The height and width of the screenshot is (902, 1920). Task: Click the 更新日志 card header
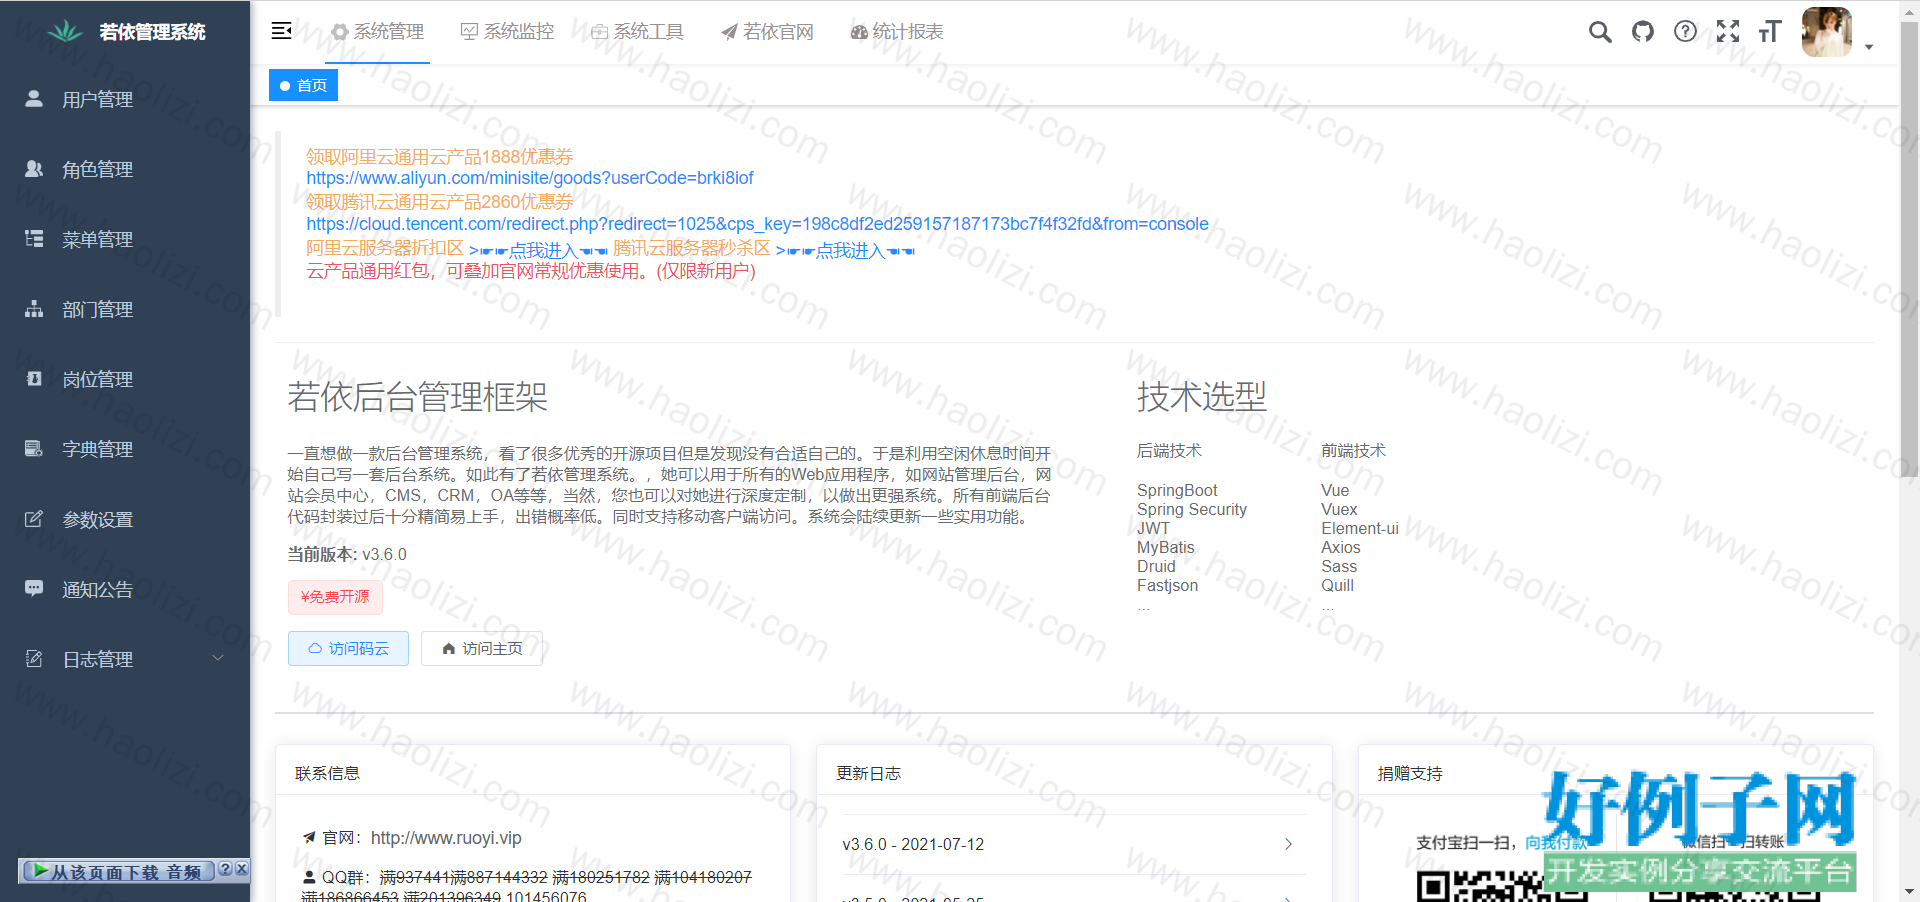coord(1074,773)
